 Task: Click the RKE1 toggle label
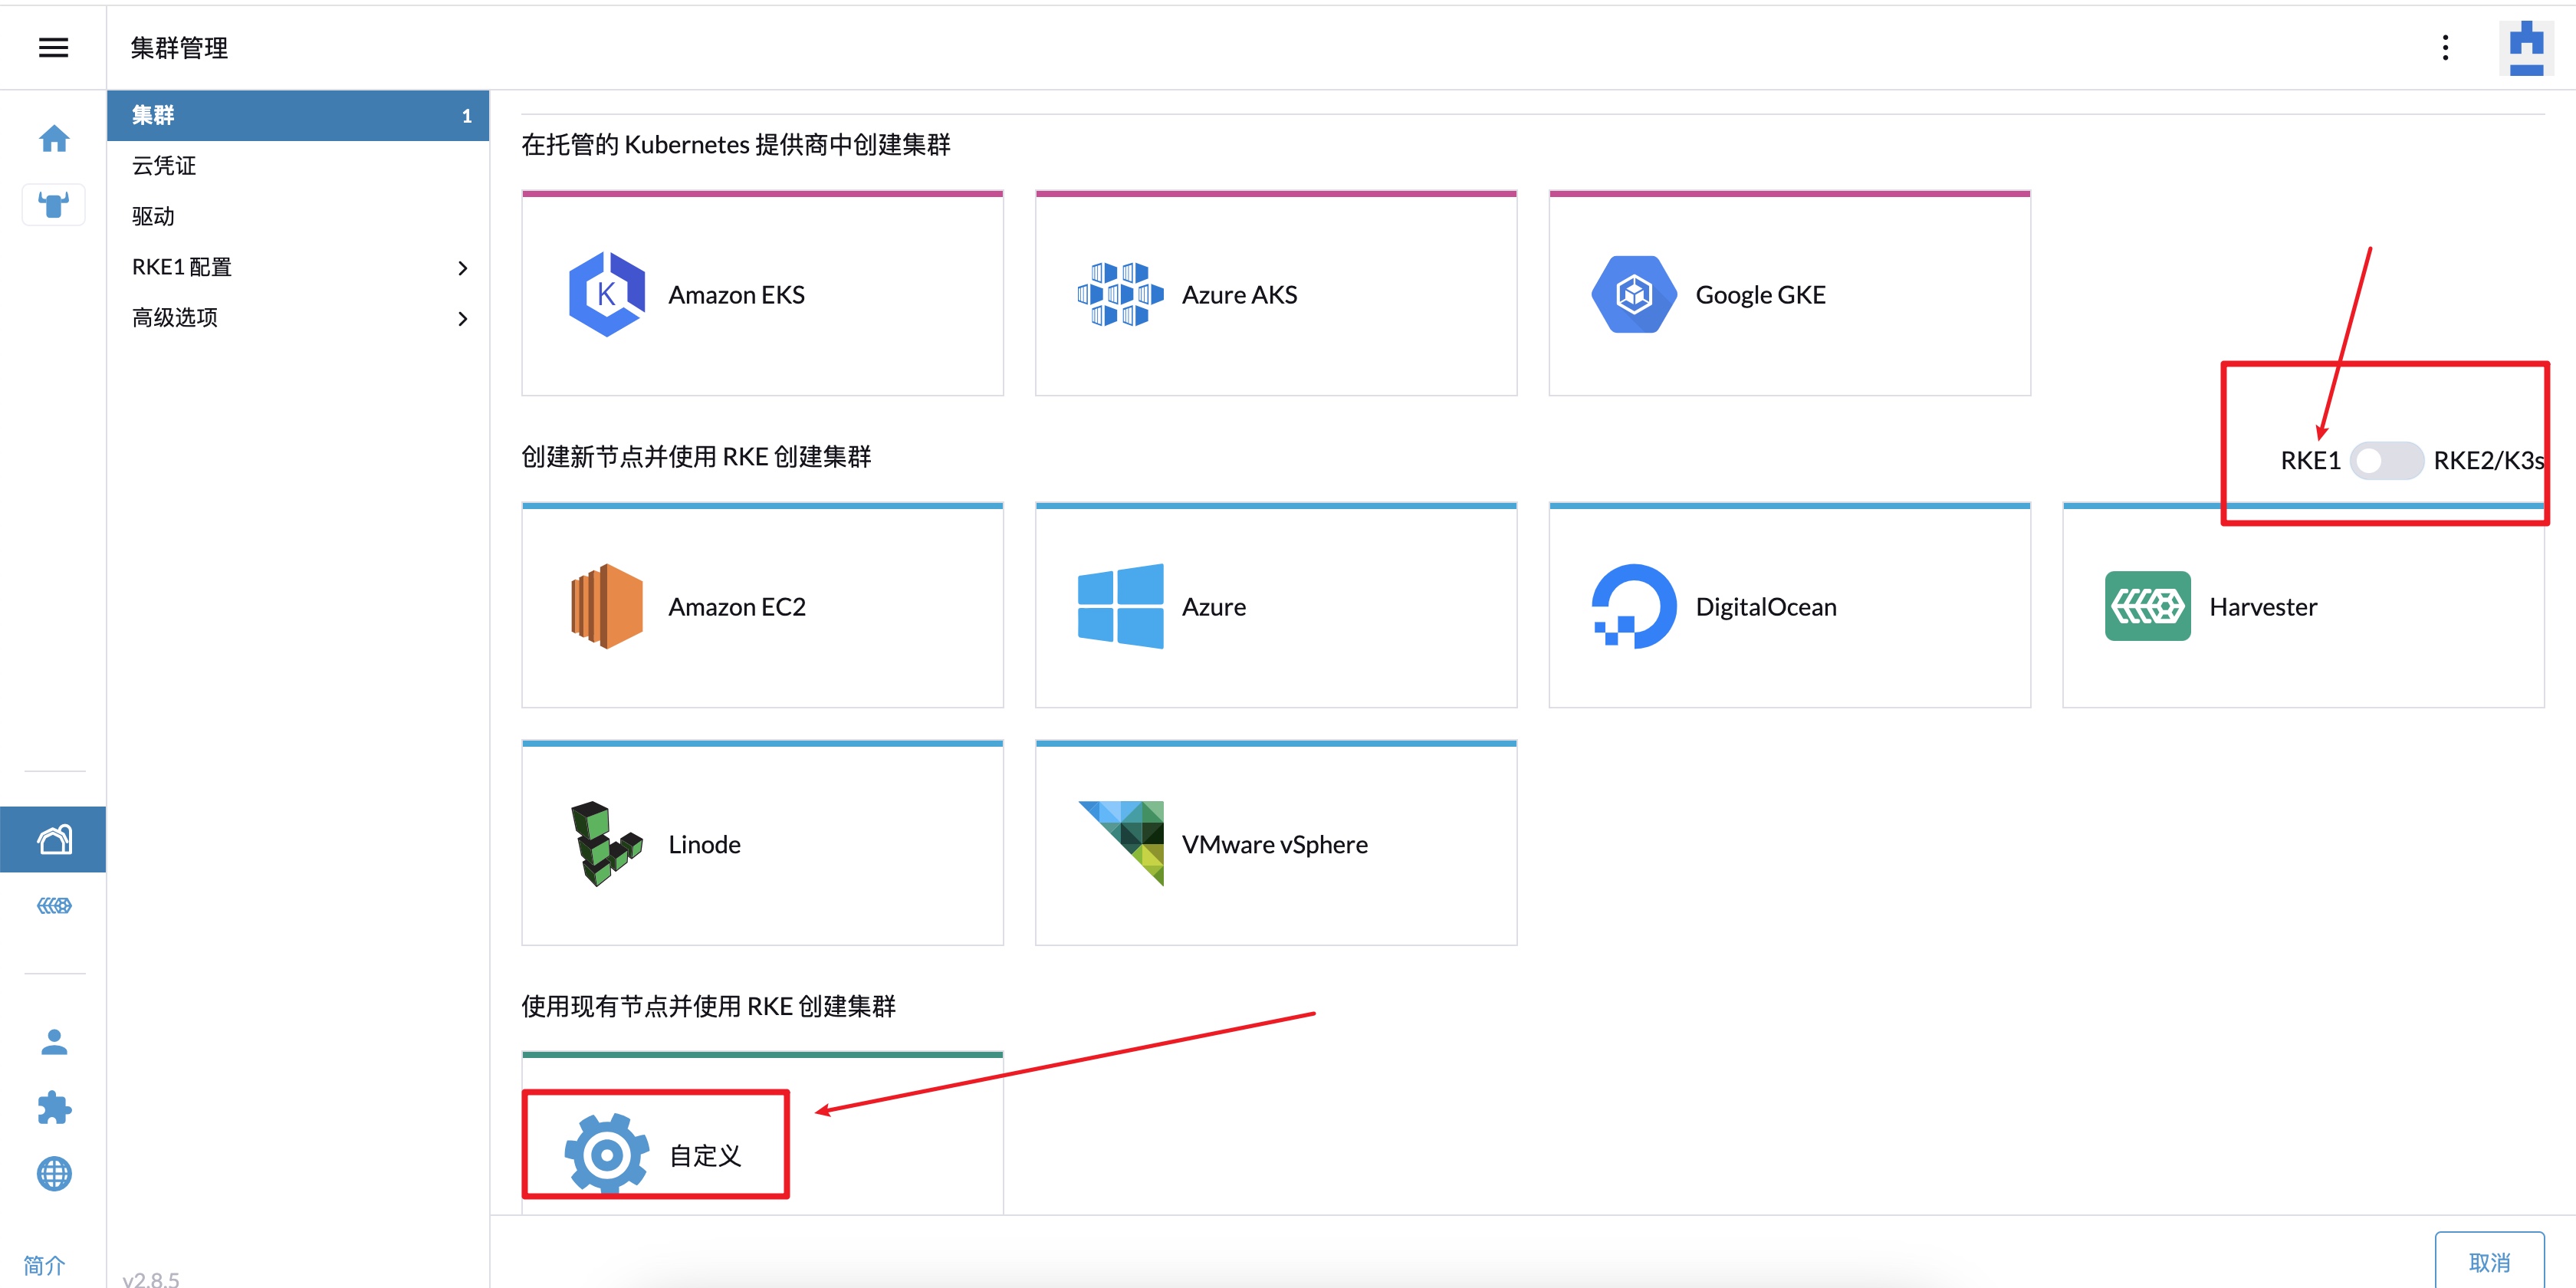2310,460
